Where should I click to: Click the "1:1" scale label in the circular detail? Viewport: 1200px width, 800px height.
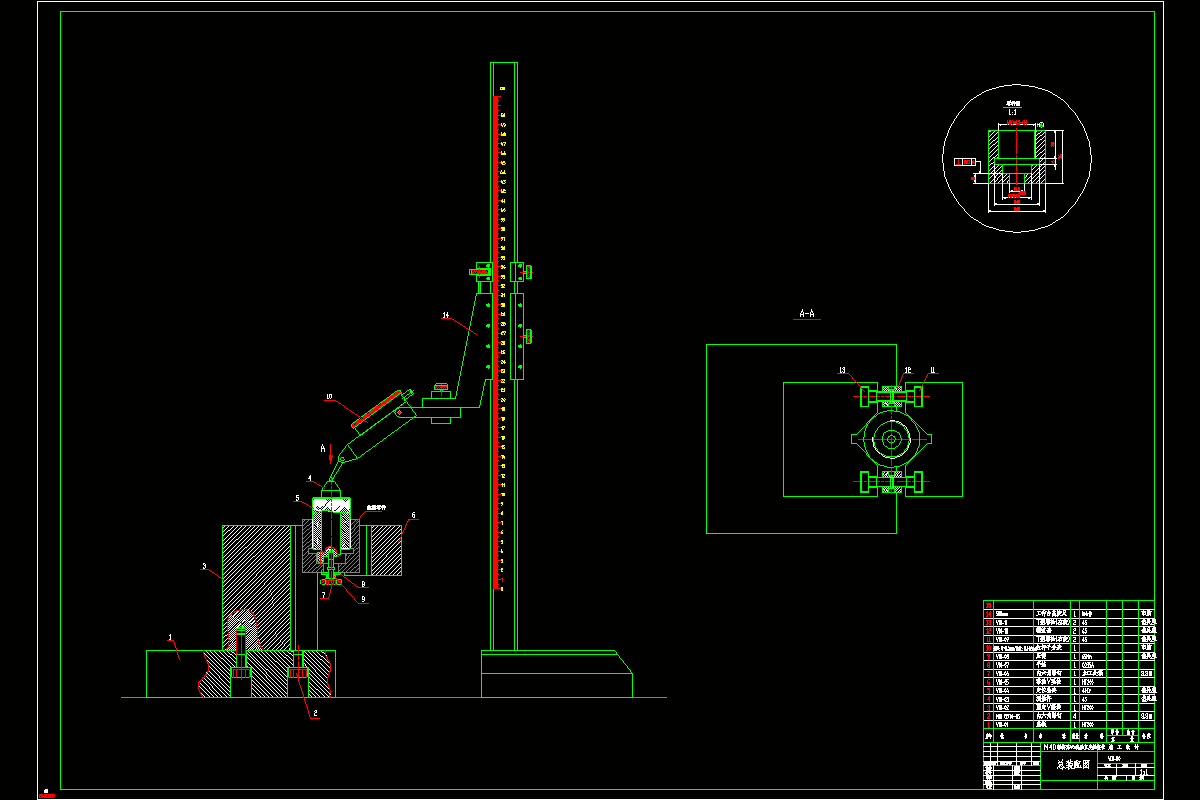(x=1012, y=112)
